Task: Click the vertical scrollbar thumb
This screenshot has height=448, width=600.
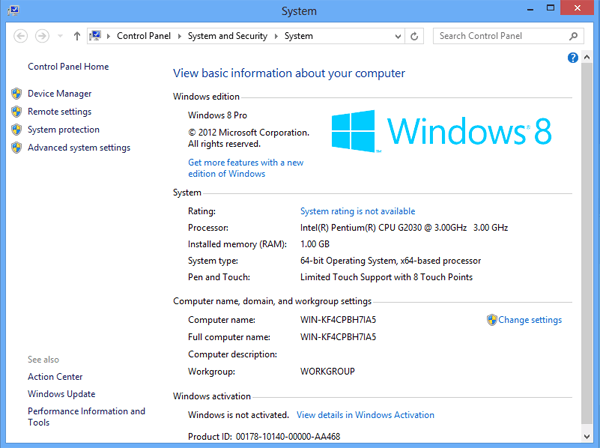Action: [587, 243]
